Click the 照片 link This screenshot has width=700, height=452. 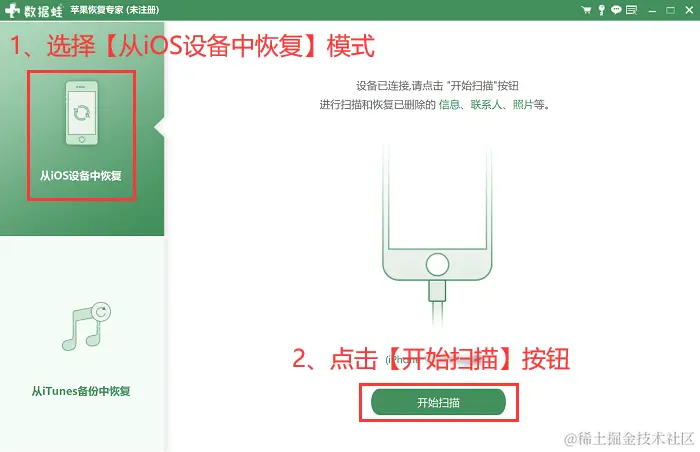[523, 105]
